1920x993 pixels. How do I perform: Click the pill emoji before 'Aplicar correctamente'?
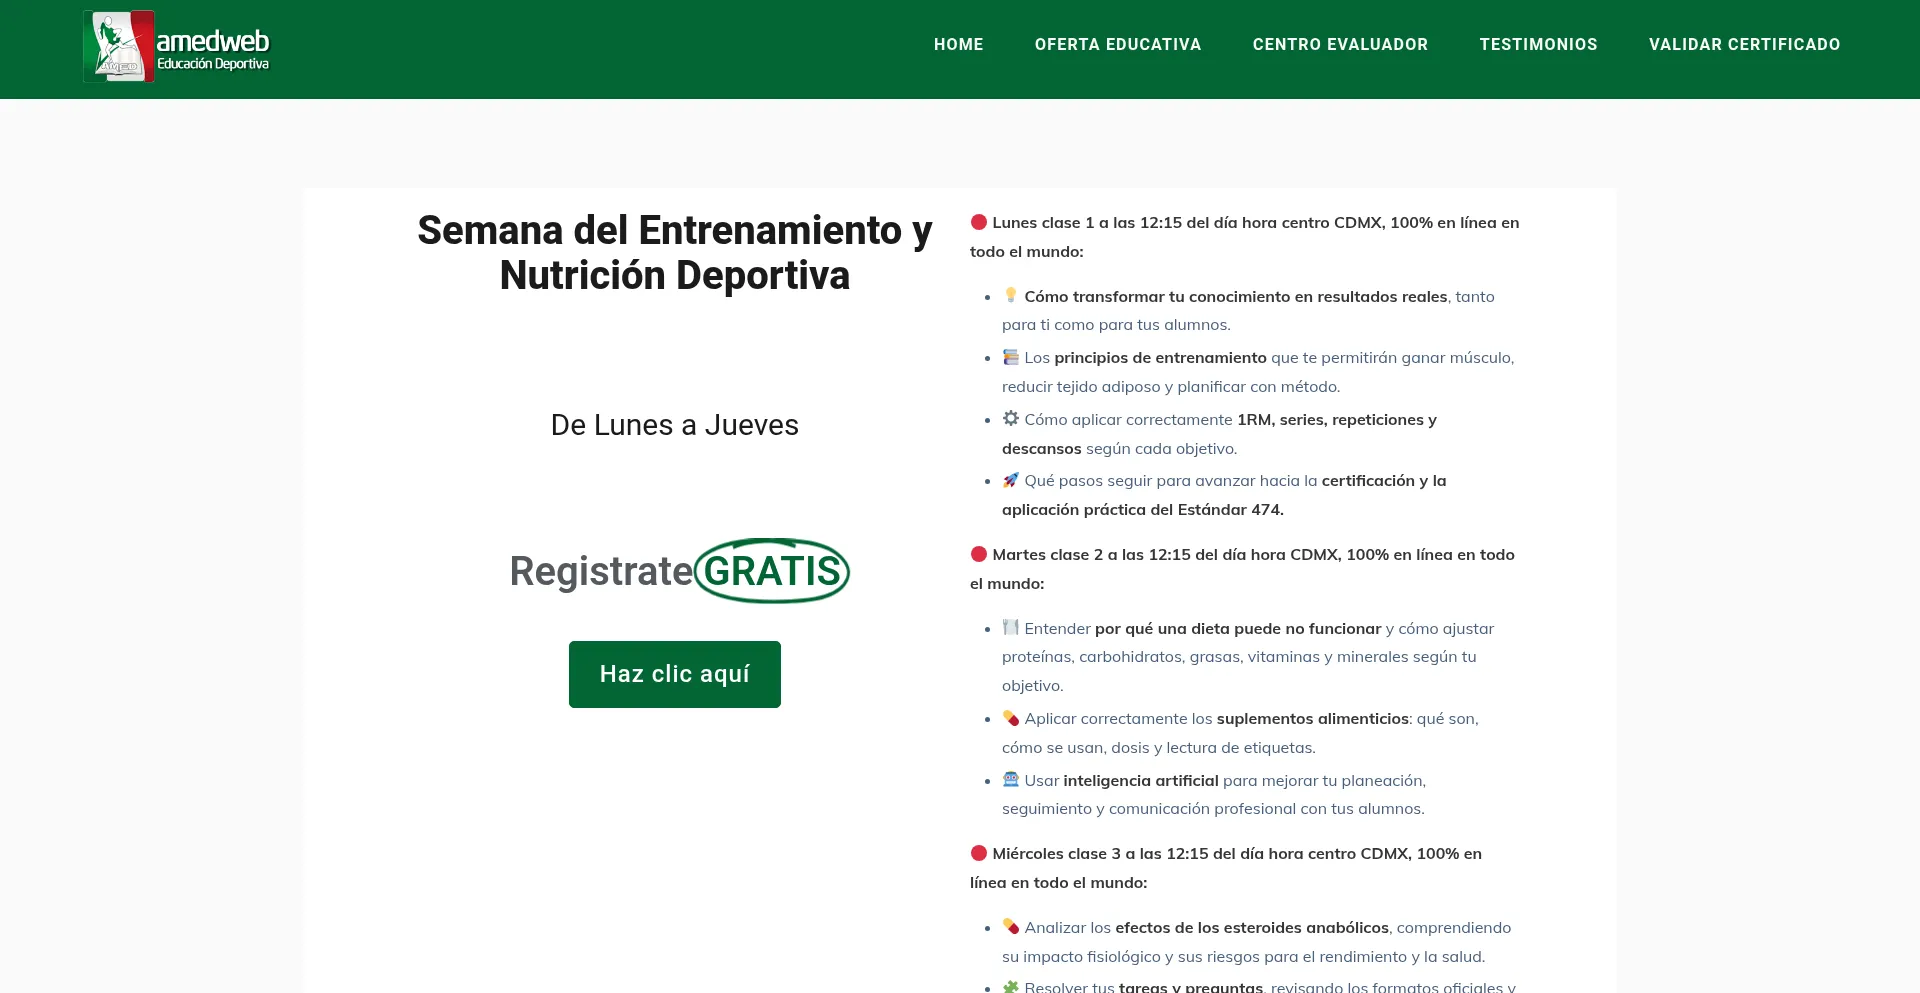click(x=1011, y=718)
